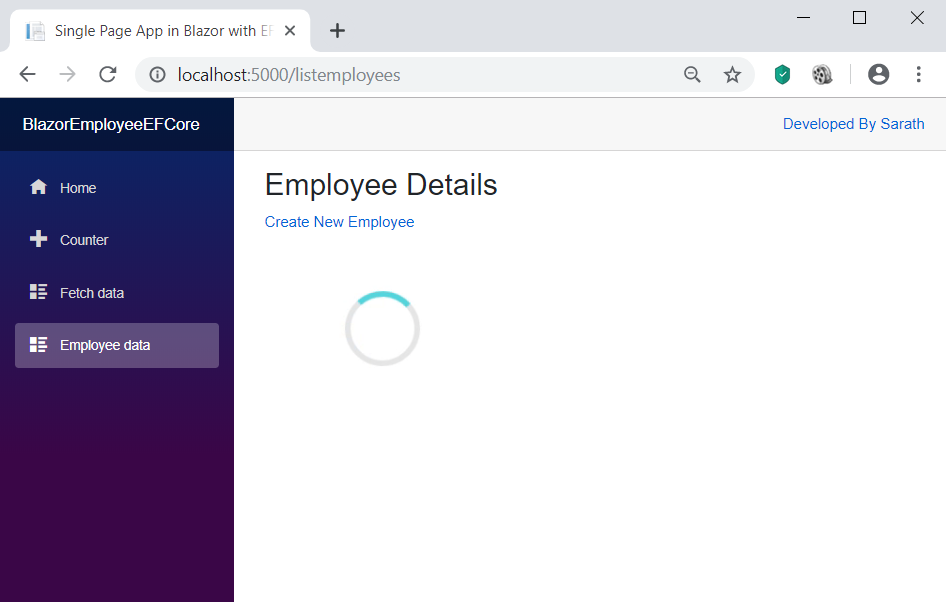Image resolution: width=946 pixels, height=602 pixels.
Task: Click the BlazorEmployeeEFCore brand title
Action: (x=111, y=124)
